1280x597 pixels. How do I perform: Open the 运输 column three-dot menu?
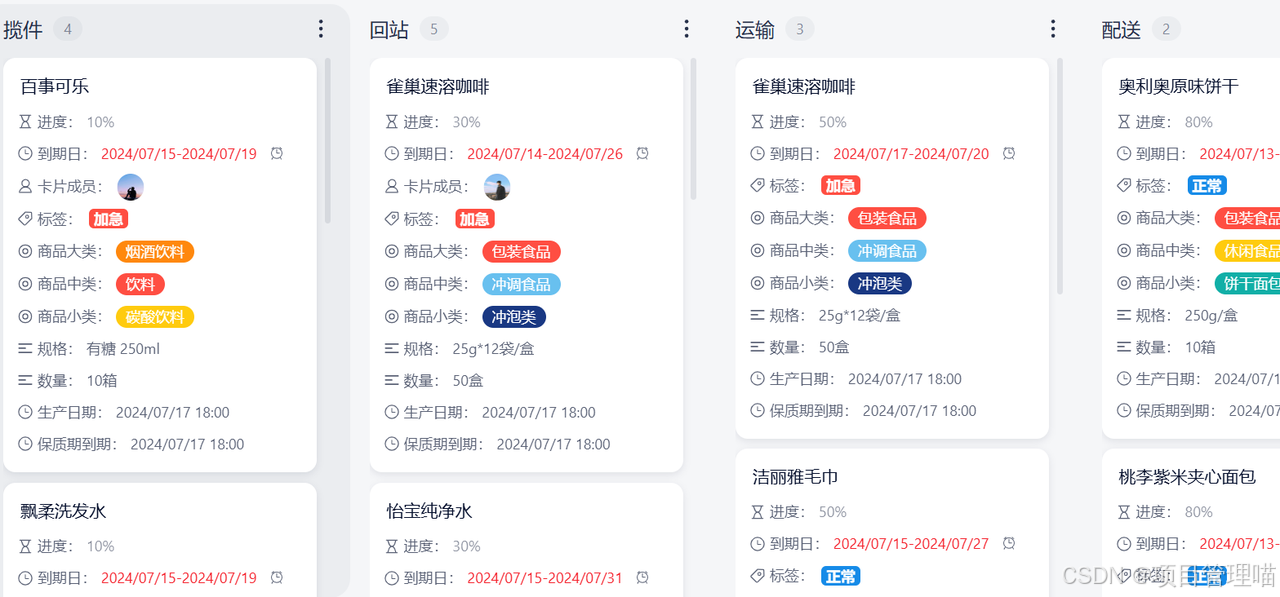click(x=1052, y=29)
